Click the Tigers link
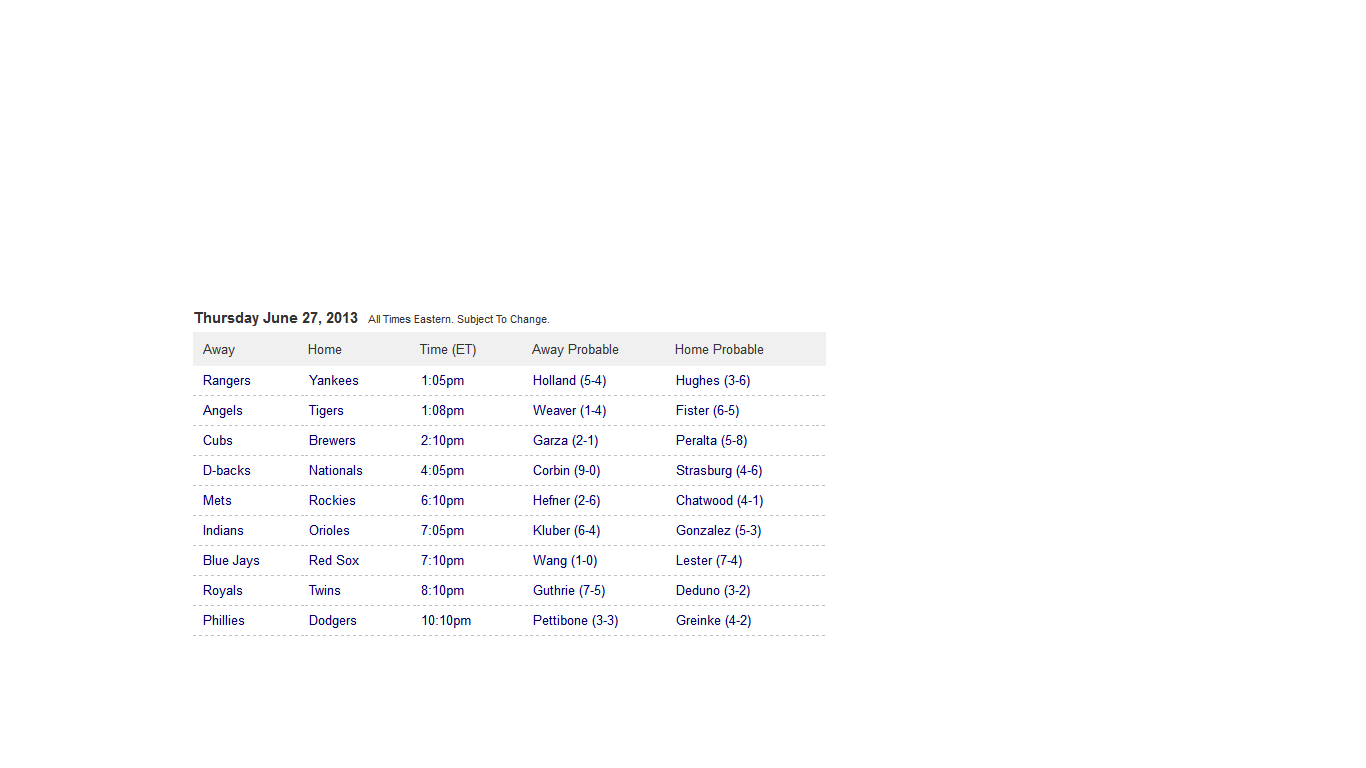Viewport: 1366px width, 768px height. 326,411
